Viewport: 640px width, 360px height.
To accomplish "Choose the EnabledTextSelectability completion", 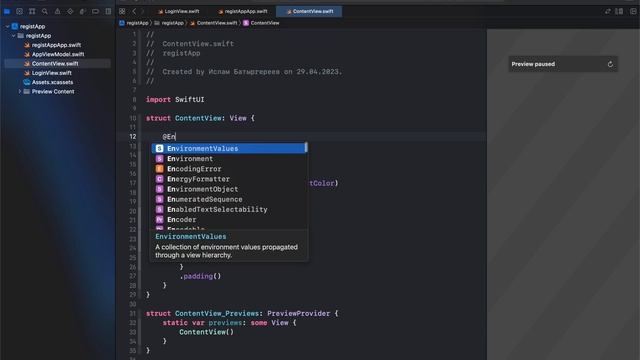I will [x=229, y=209].
